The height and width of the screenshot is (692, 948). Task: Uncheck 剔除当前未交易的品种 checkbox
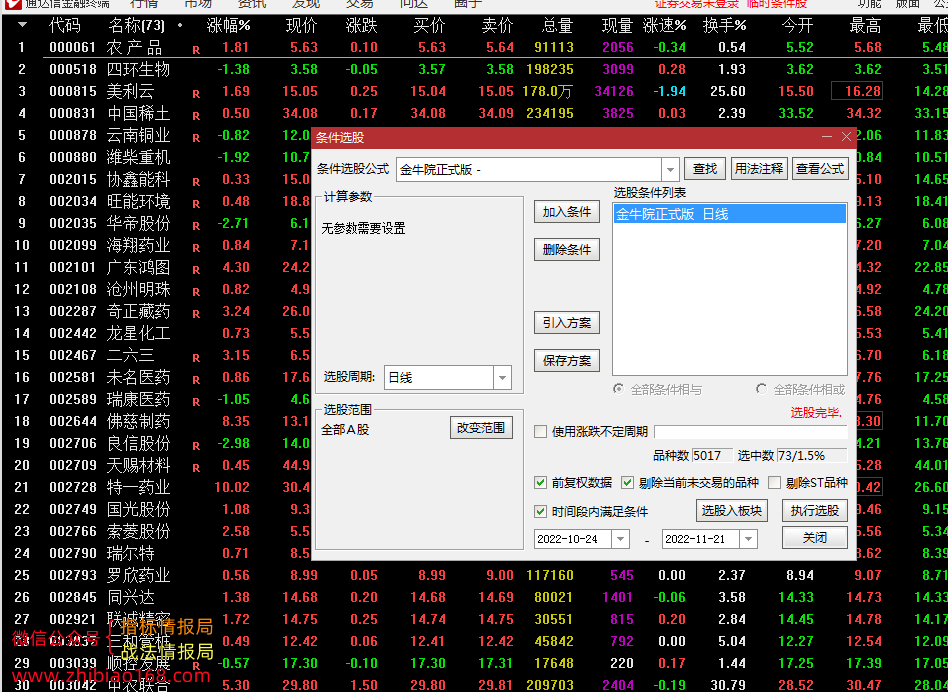tap(627, 482)
